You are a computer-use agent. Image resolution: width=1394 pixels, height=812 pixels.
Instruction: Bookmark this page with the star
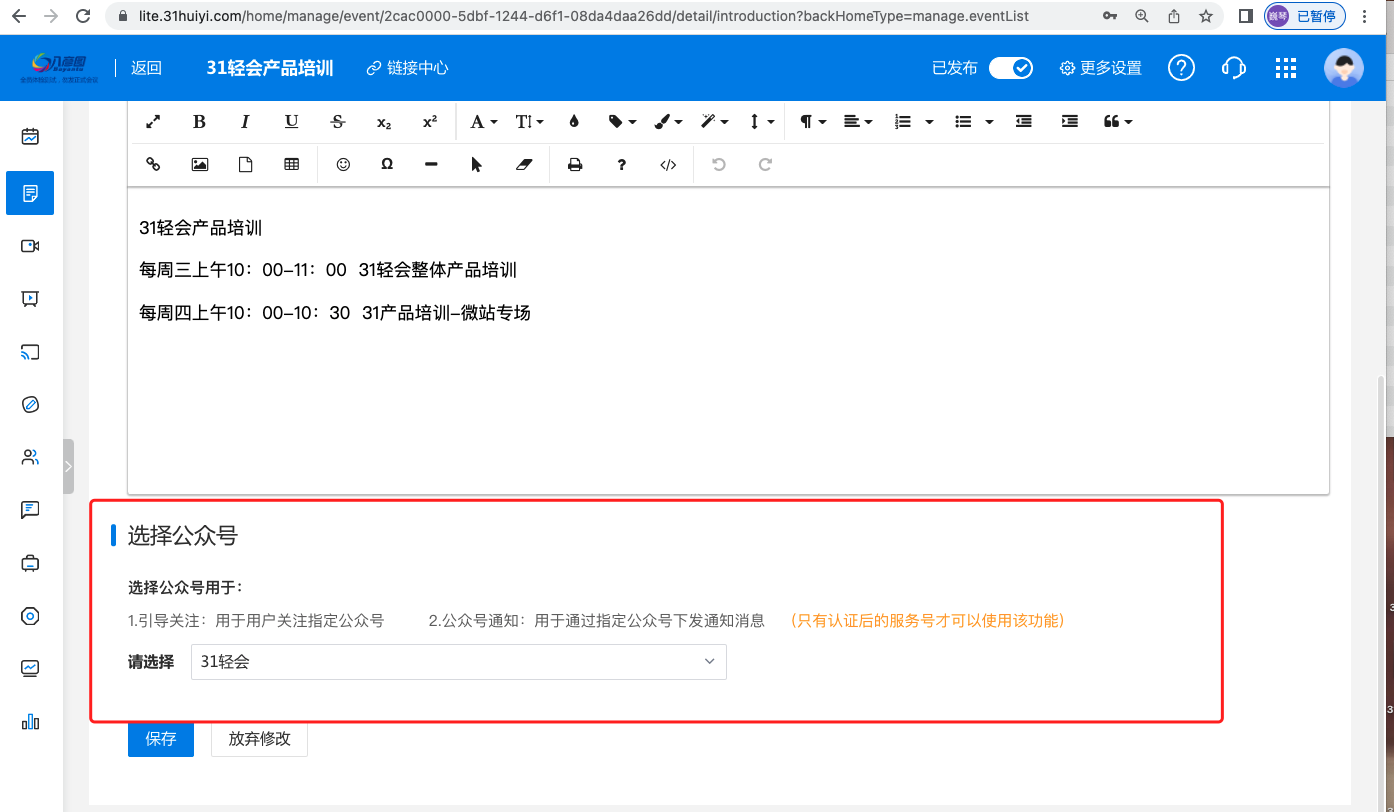(1206, 16)
